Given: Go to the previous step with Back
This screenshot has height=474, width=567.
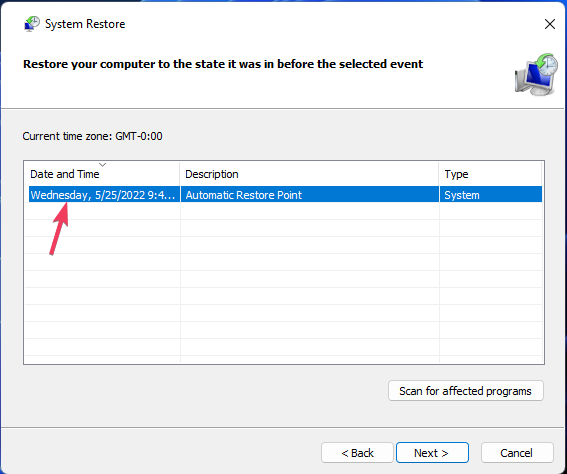Looking at the screenshot, I should click(x=357, y=453).
